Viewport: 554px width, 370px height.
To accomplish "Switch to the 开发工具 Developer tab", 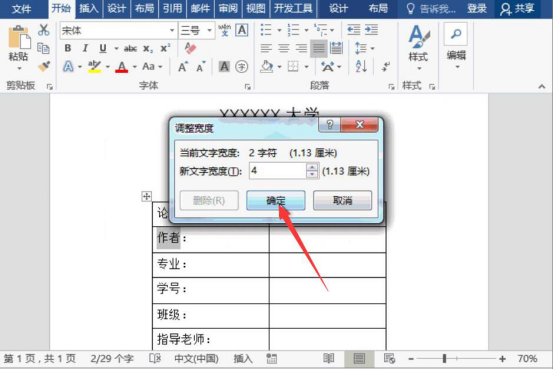I will pos(293,8).
